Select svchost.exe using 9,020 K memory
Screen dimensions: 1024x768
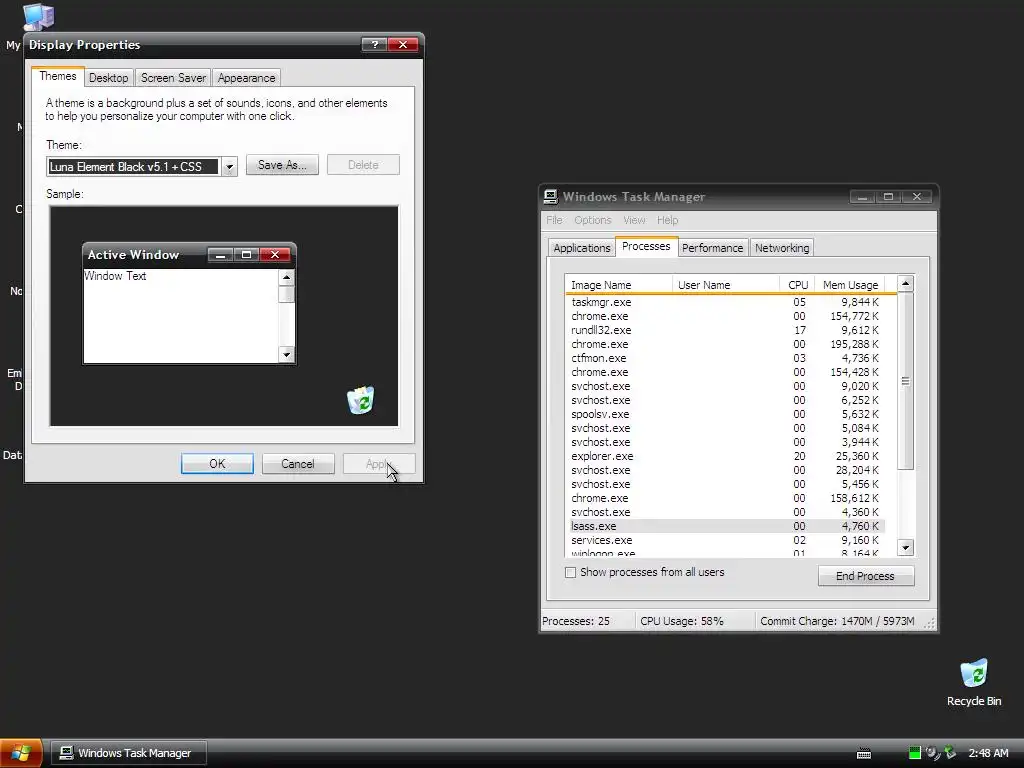coord(725,386)
